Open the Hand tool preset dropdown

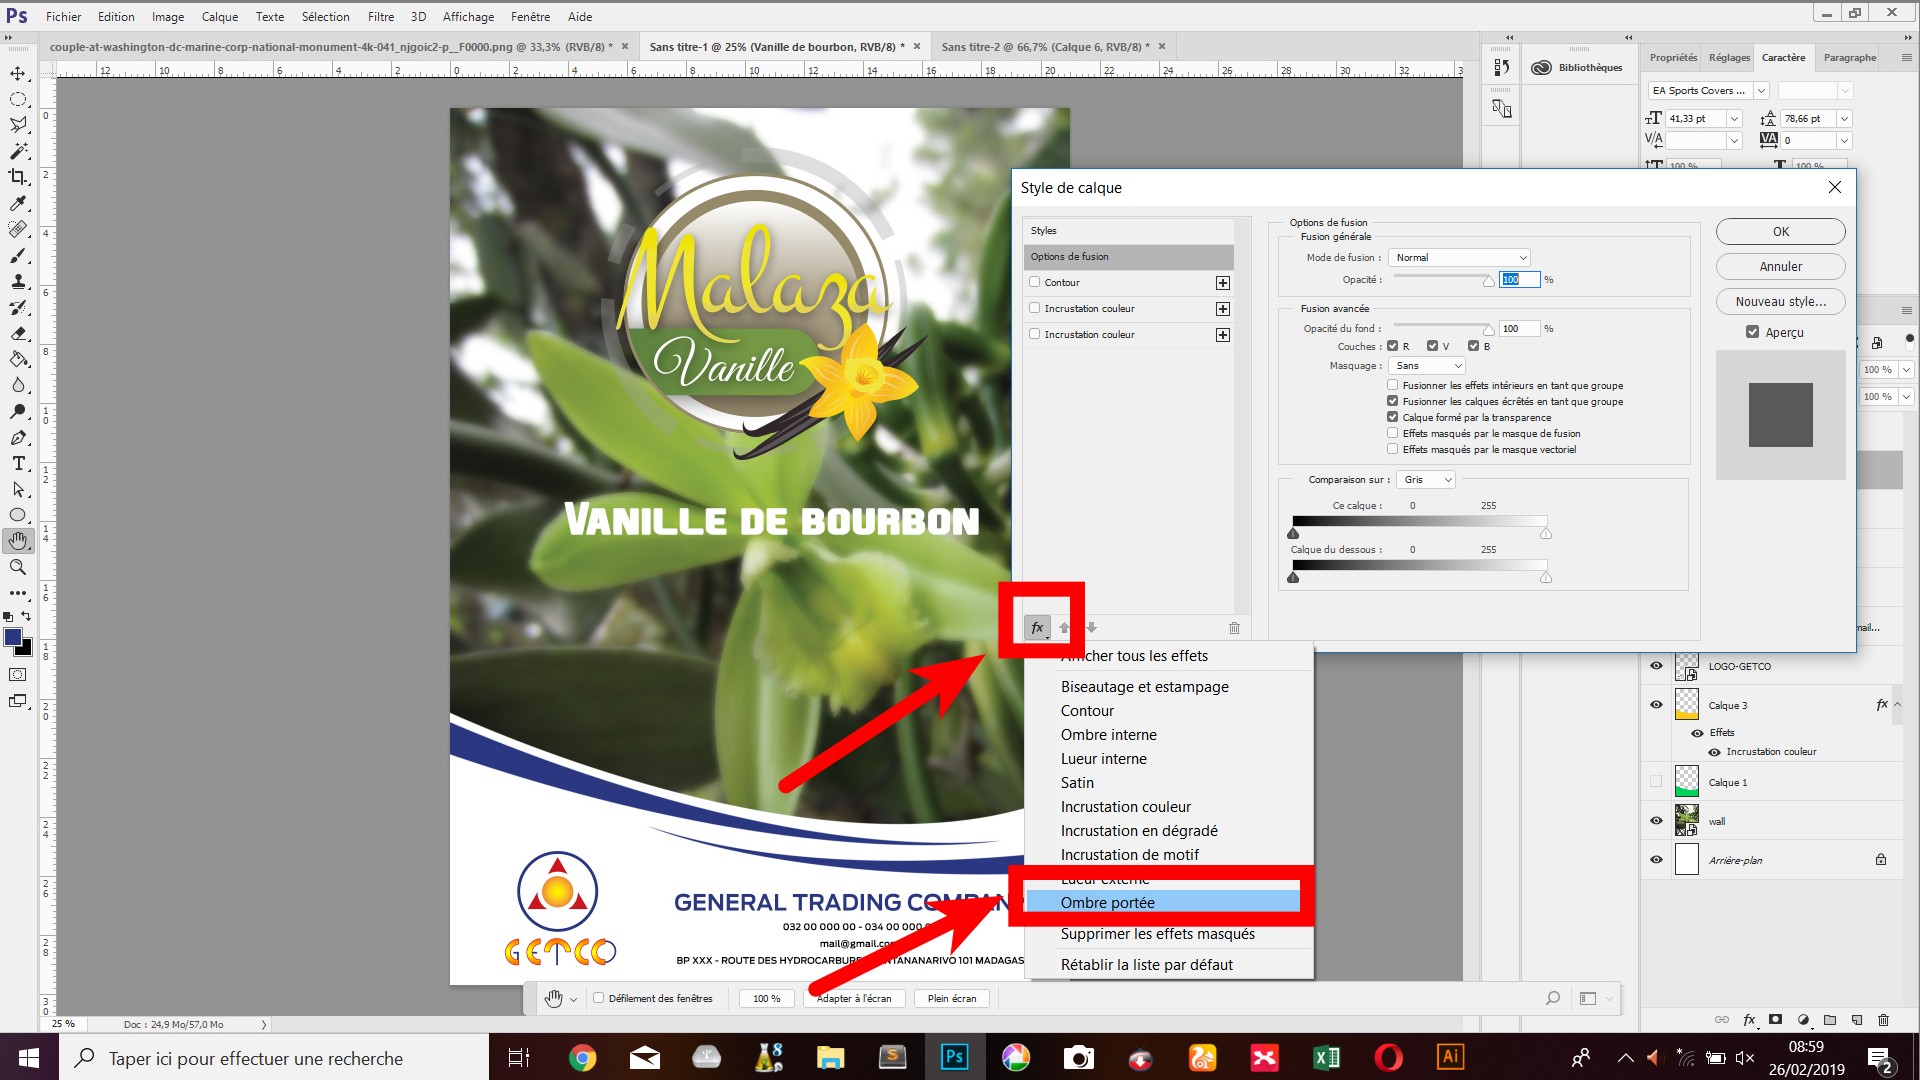pos(573,999)
